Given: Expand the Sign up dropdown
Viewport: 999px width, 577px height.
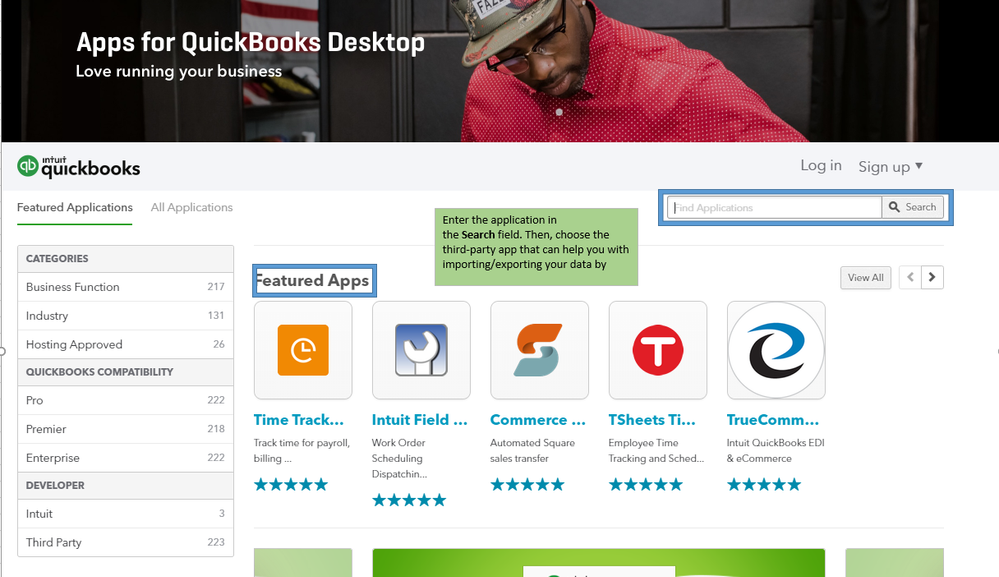Looking at the screenshot, I should 890,166.
